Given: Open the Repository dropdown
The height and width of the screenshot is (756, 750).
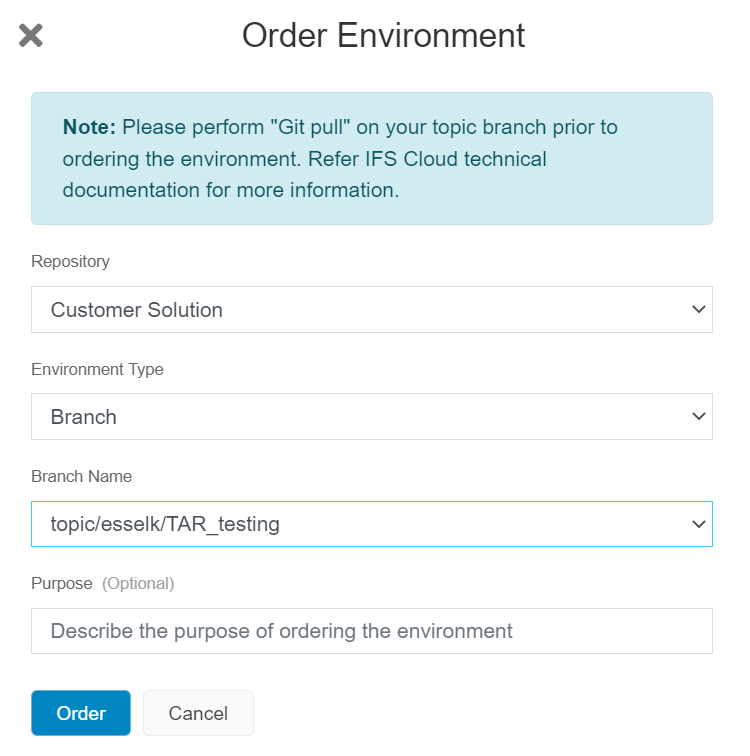Looking at the screenshot, I should click(371, 310).
